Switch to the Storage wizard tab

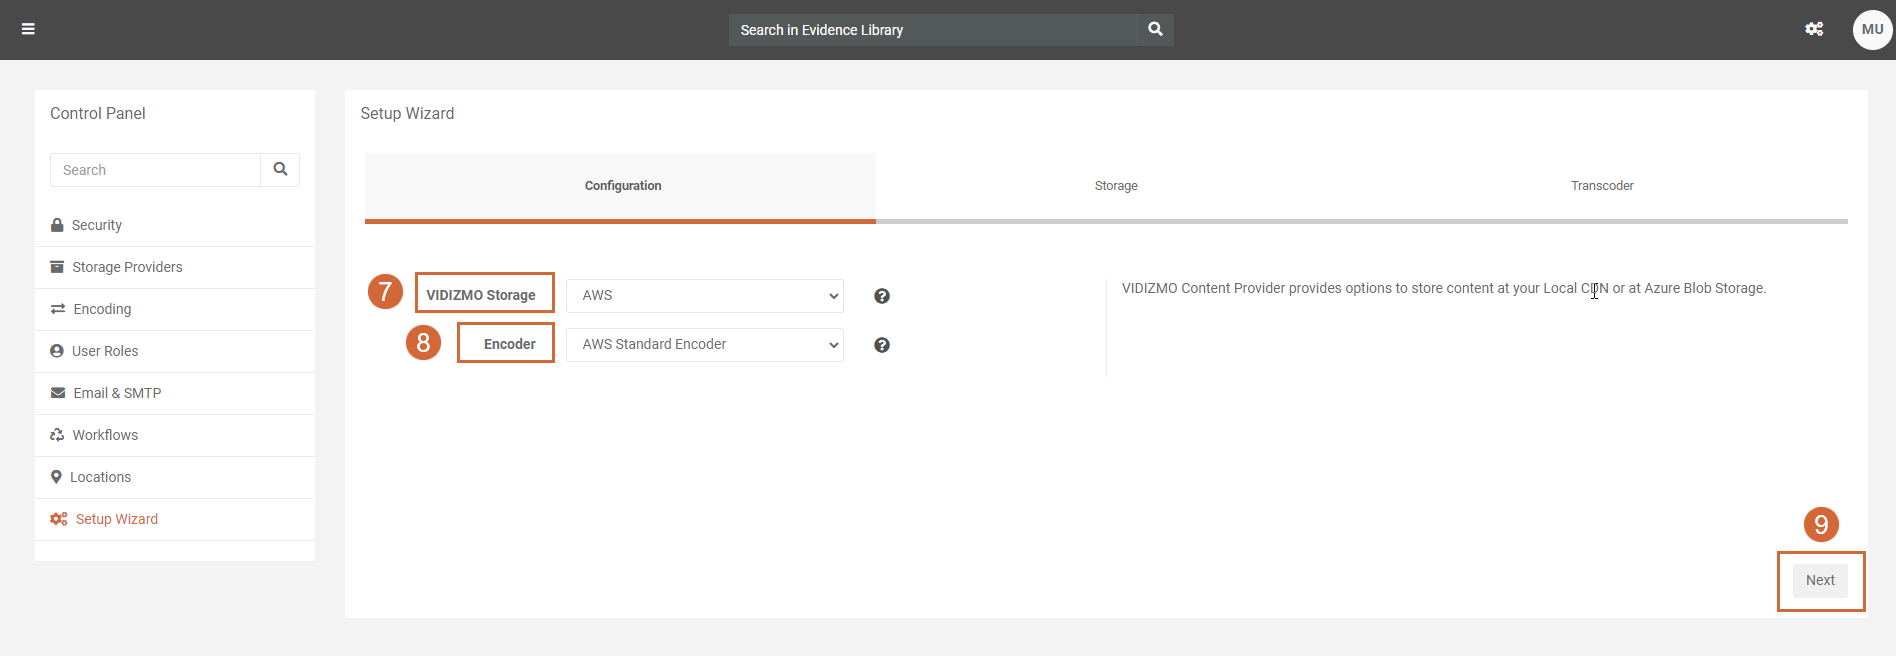click(1116, 186)
